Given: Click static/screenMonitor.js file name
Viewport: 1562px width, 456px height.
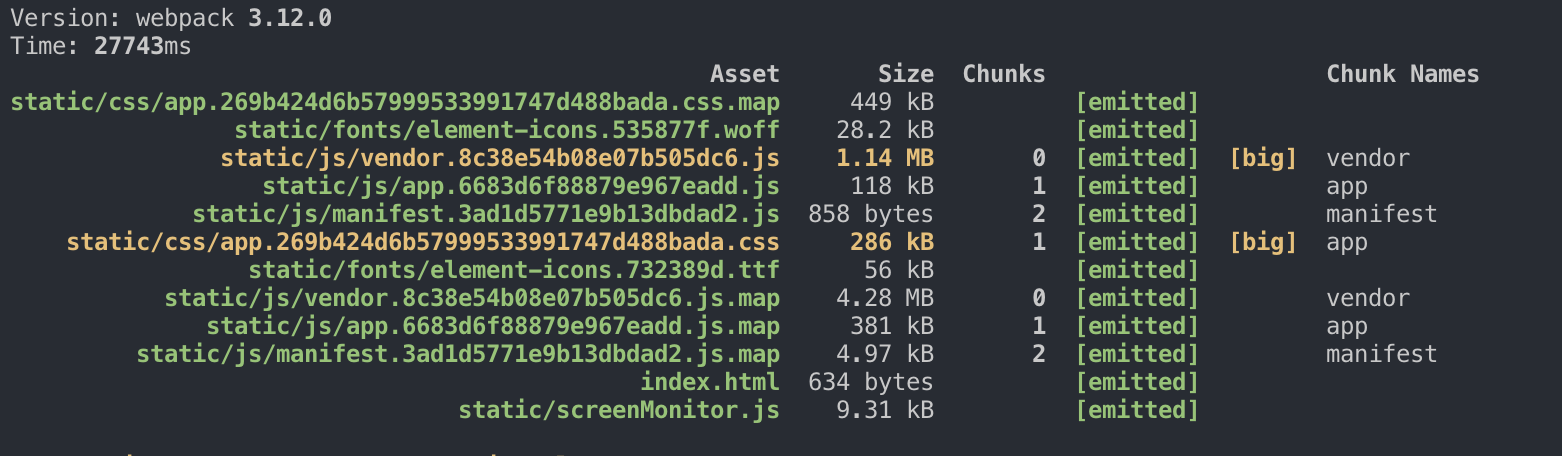Looking at the screenshot, I should (x=619, y=410).
